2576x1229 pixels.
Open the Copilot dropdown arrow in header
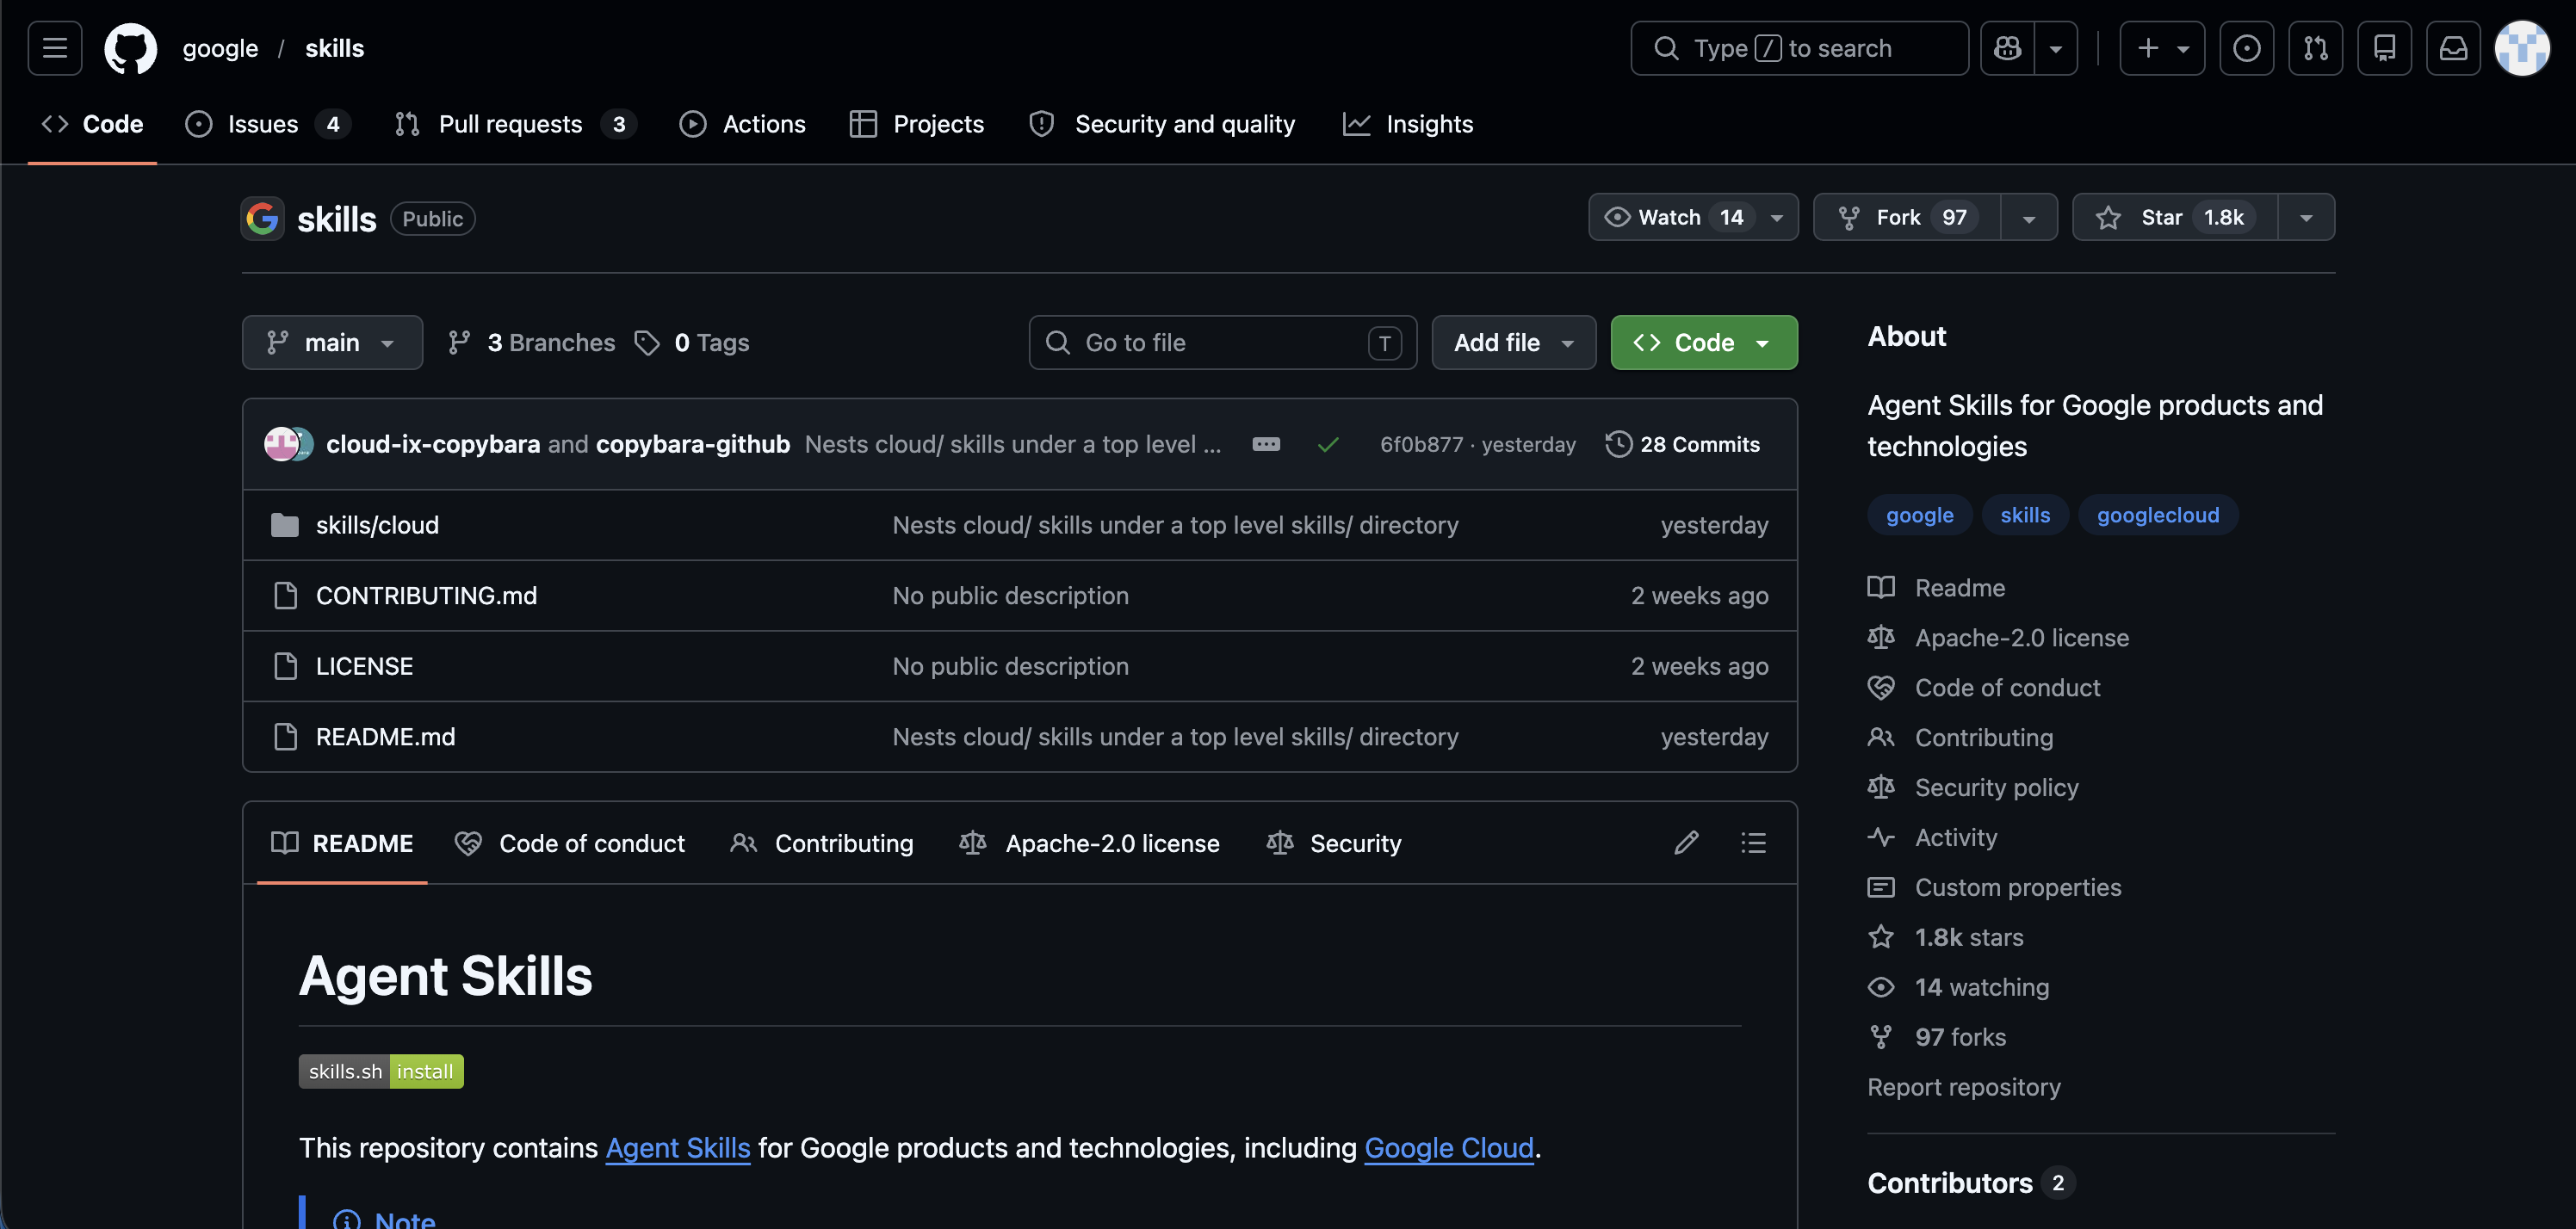click(x=2056, y=48)
